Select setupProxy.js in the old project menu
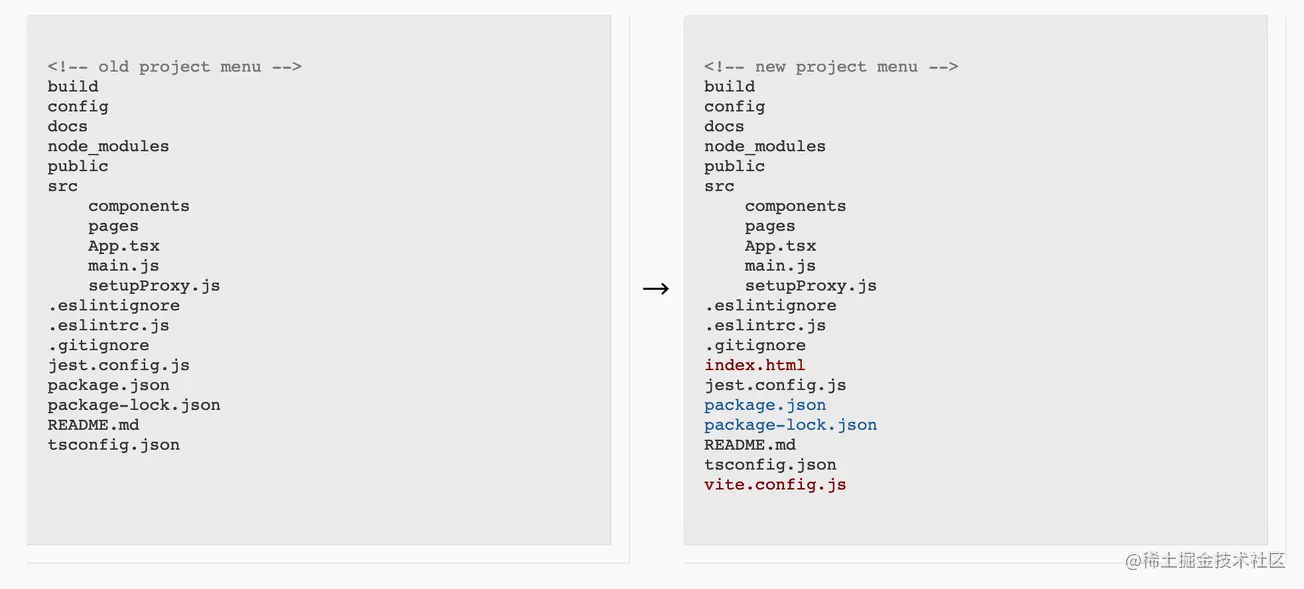 [154, 286]
